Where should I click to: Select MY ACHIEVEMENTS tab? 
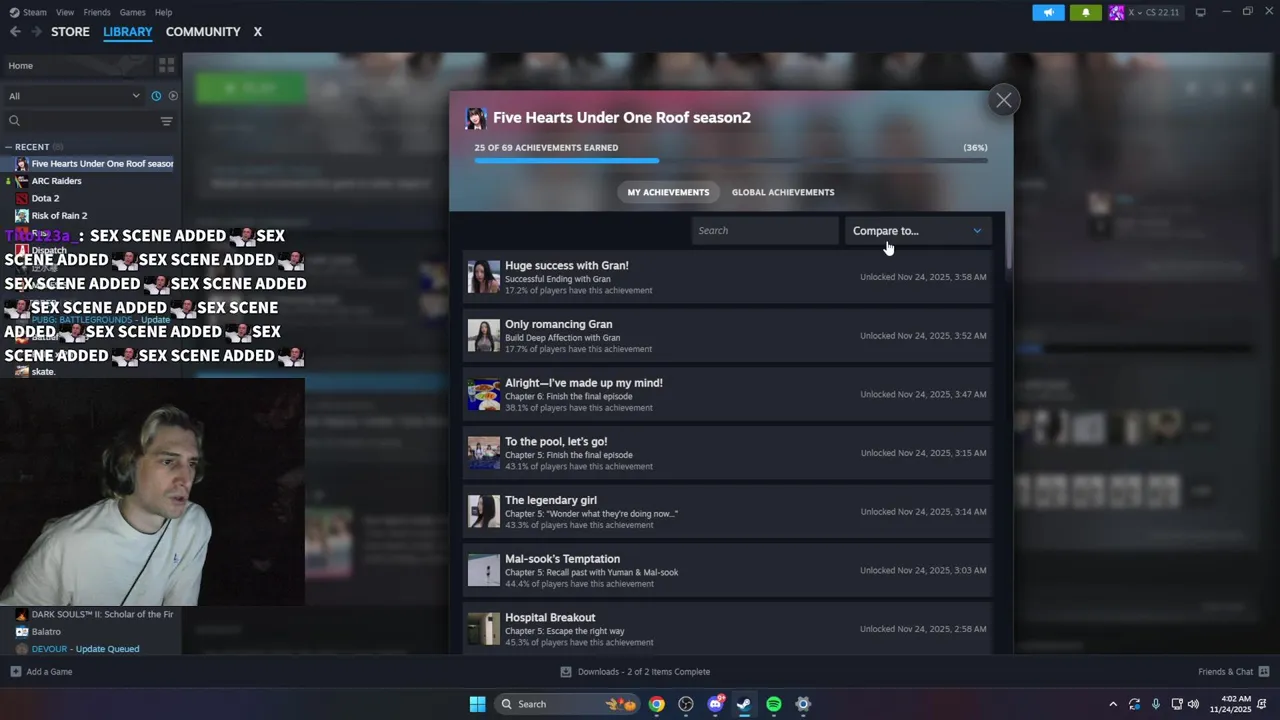pos(668,192)
